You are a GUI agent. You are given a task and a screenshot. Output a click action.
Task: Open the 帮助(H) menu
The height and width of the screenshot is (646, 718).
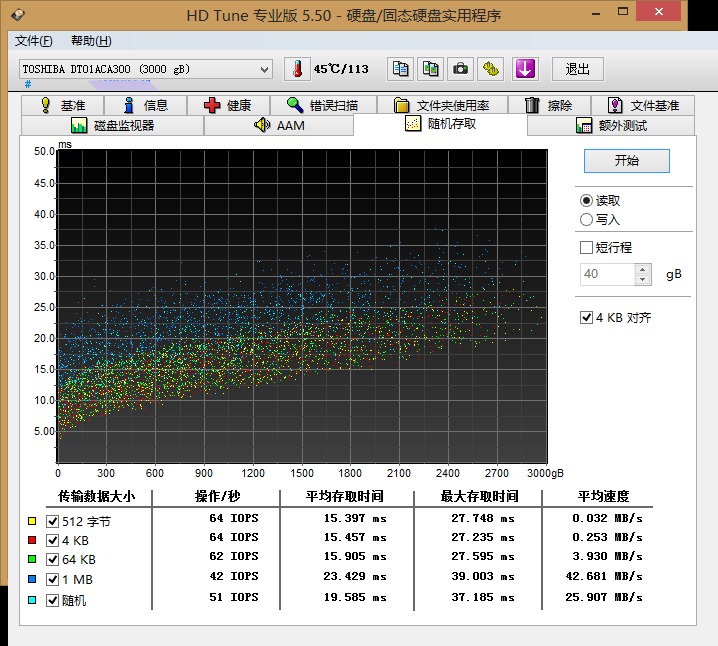pyautogui.click(x=91, y=41)
